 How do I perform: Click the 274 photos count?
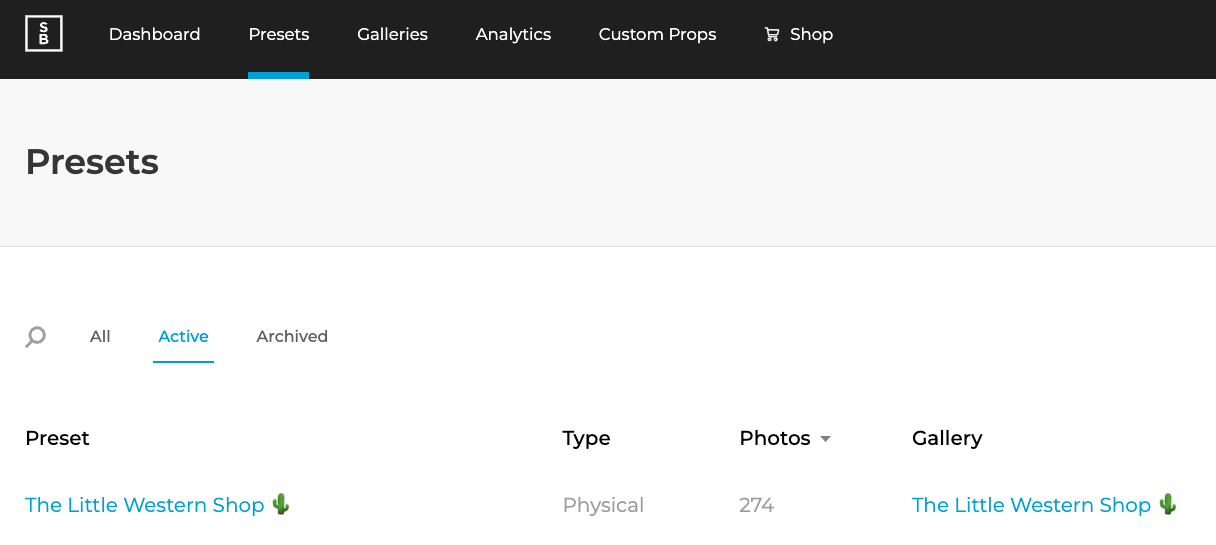pyautogui.click(x=757, y=505)
